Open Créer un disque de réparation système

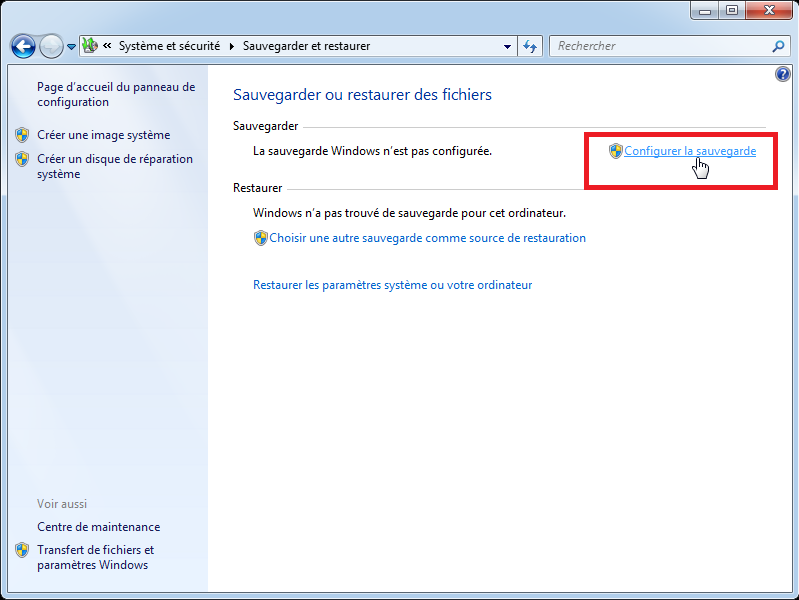(x=115, y=166)
